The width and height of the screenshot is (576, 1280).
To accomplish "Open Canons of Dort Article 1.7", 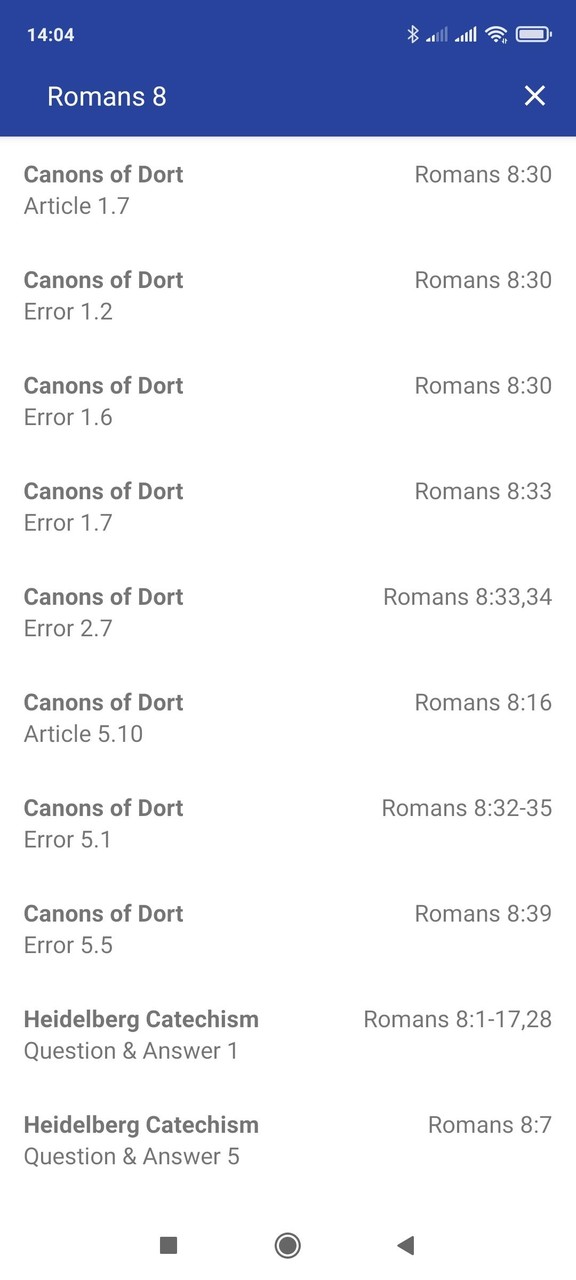I will pos(288,190).
